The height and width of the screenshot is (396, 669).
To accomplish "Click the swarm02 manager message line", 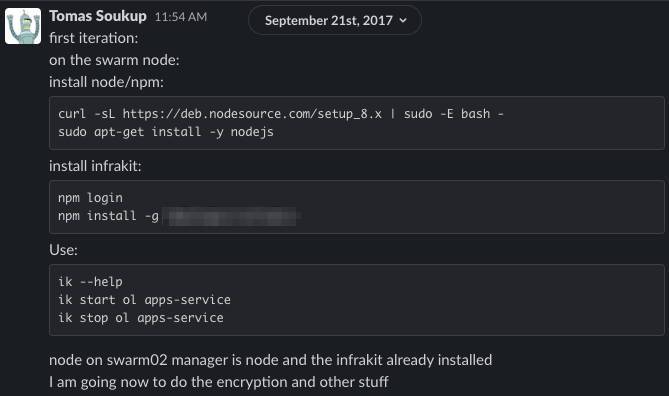I will pyautogui.click(x=271, y=360).
